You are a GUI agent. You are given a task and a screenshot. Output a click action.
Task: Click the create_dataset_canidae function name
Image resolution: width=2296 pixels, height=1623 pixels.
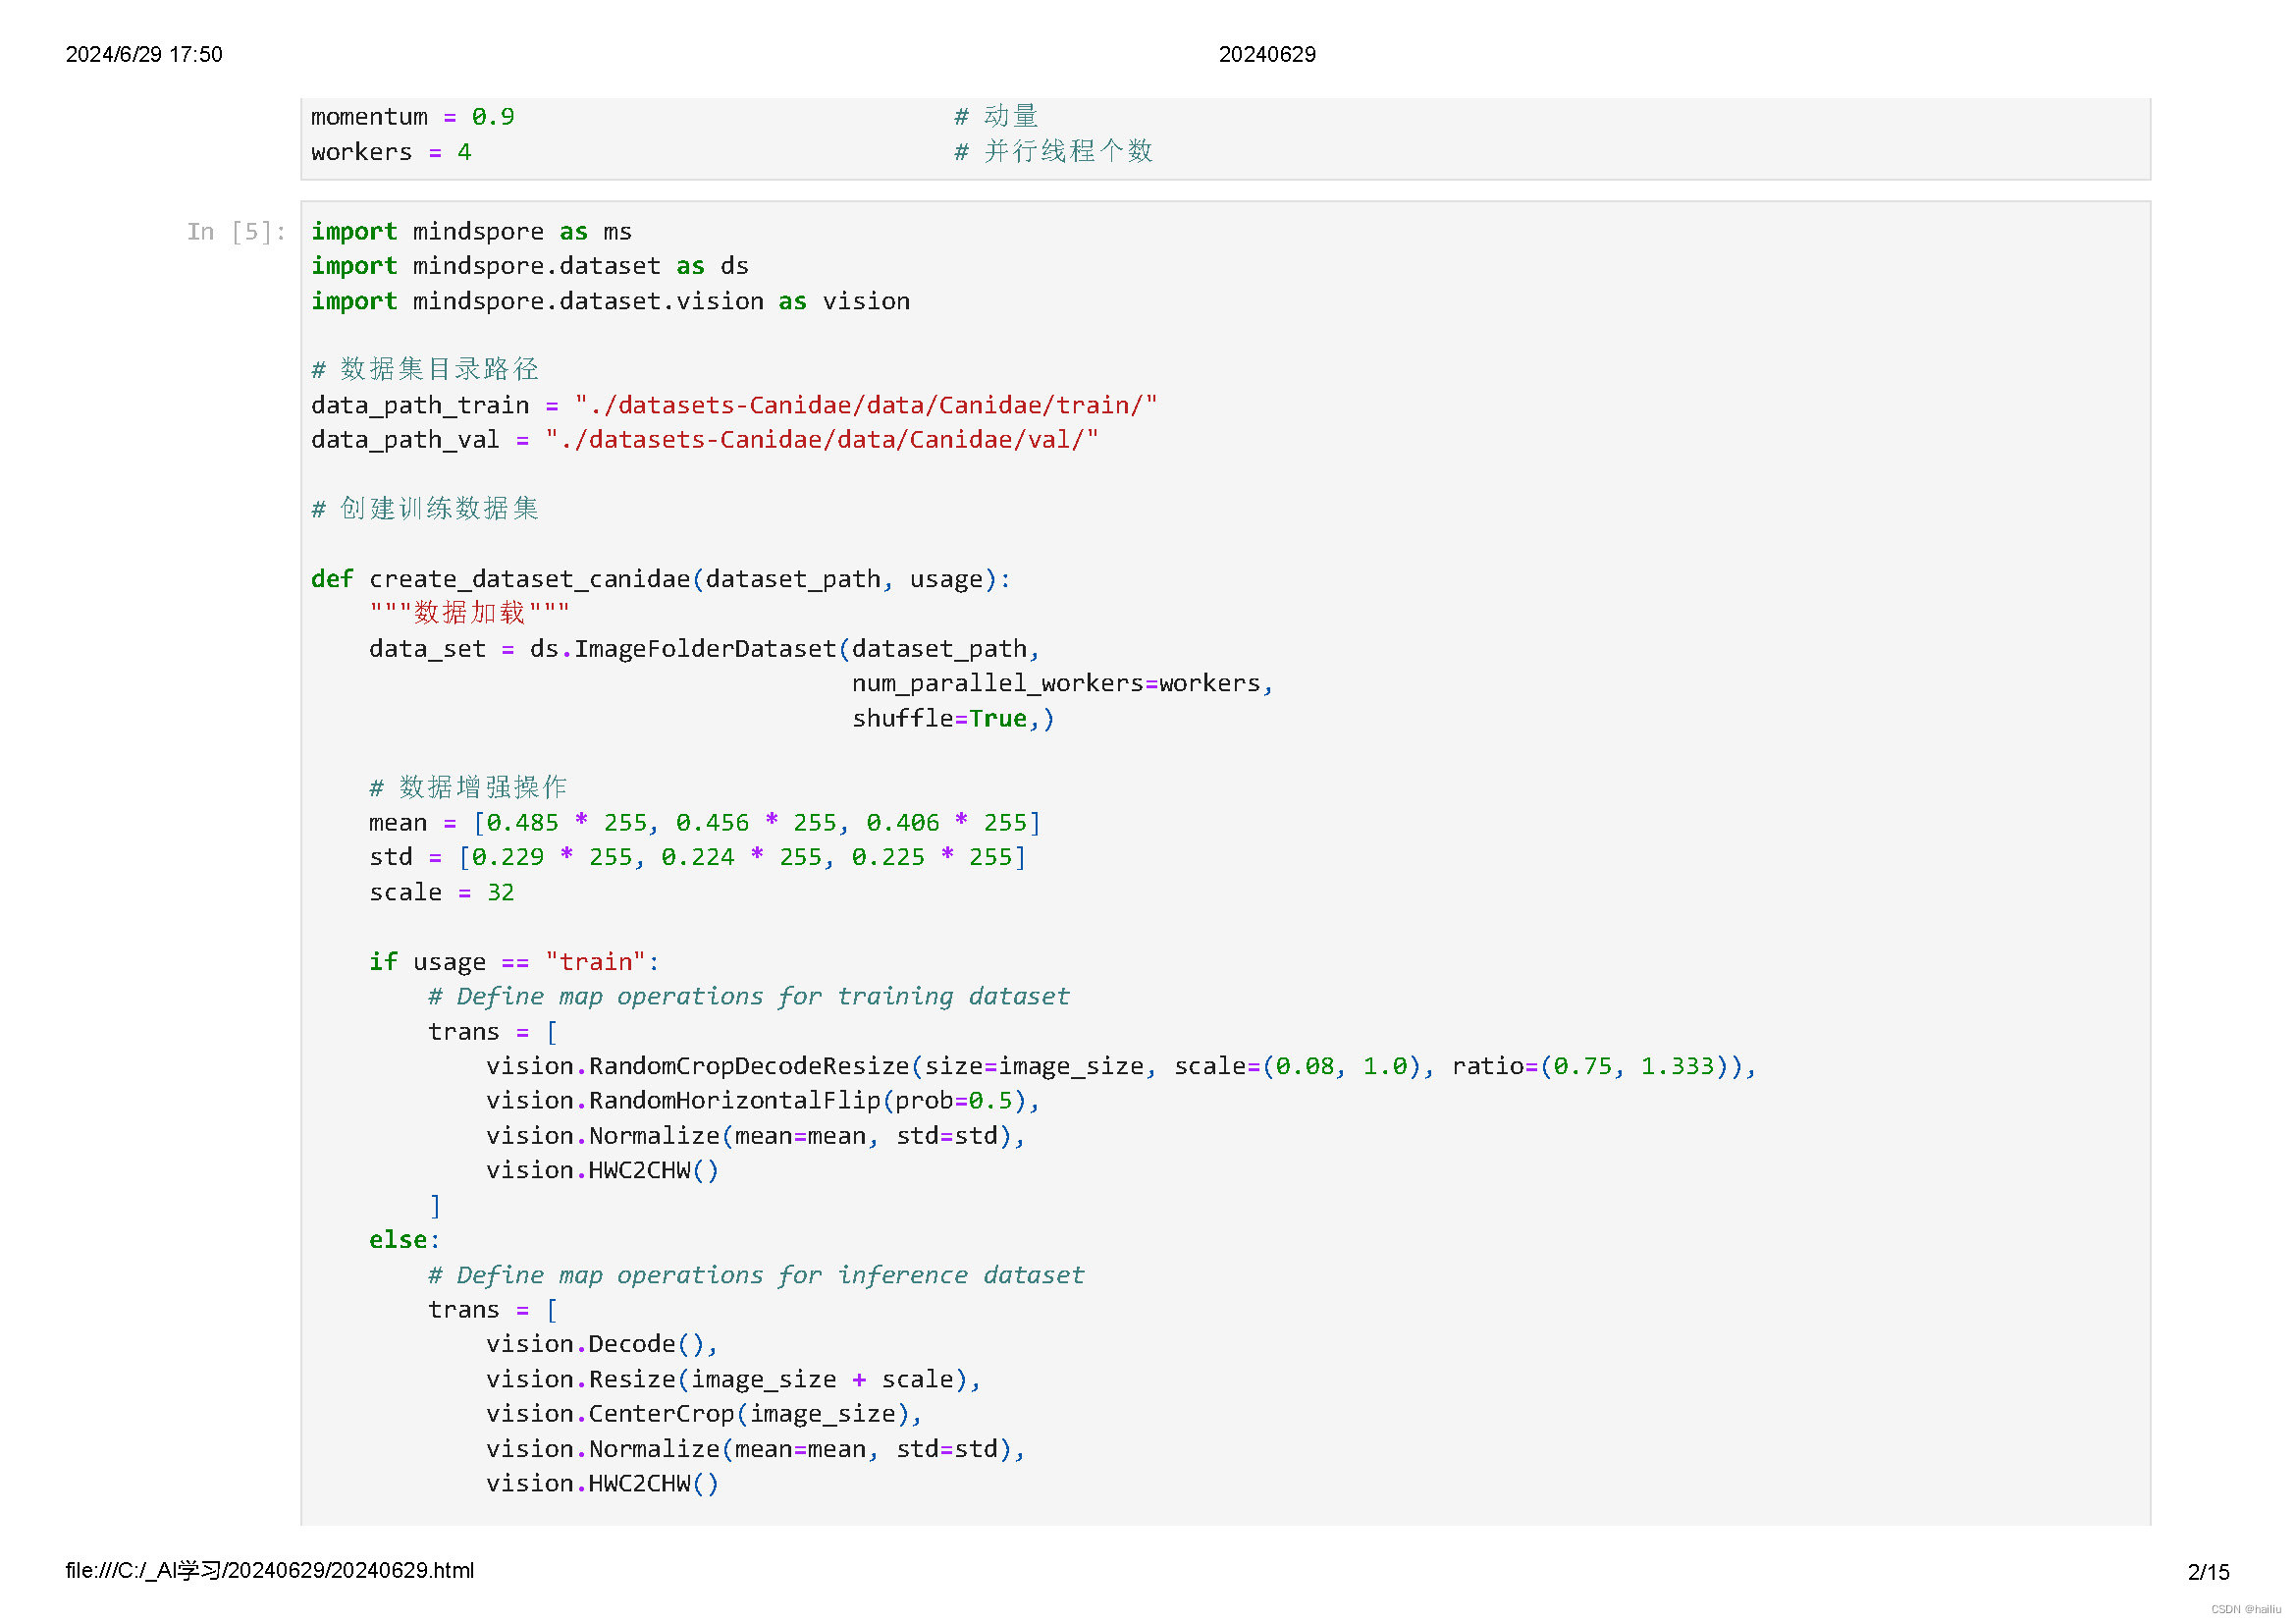point(530,579)
